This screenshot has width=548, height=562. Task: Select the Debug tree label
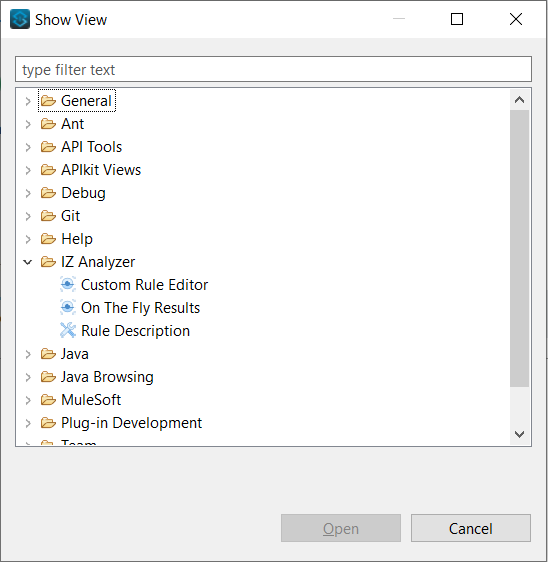pos(84,193)
